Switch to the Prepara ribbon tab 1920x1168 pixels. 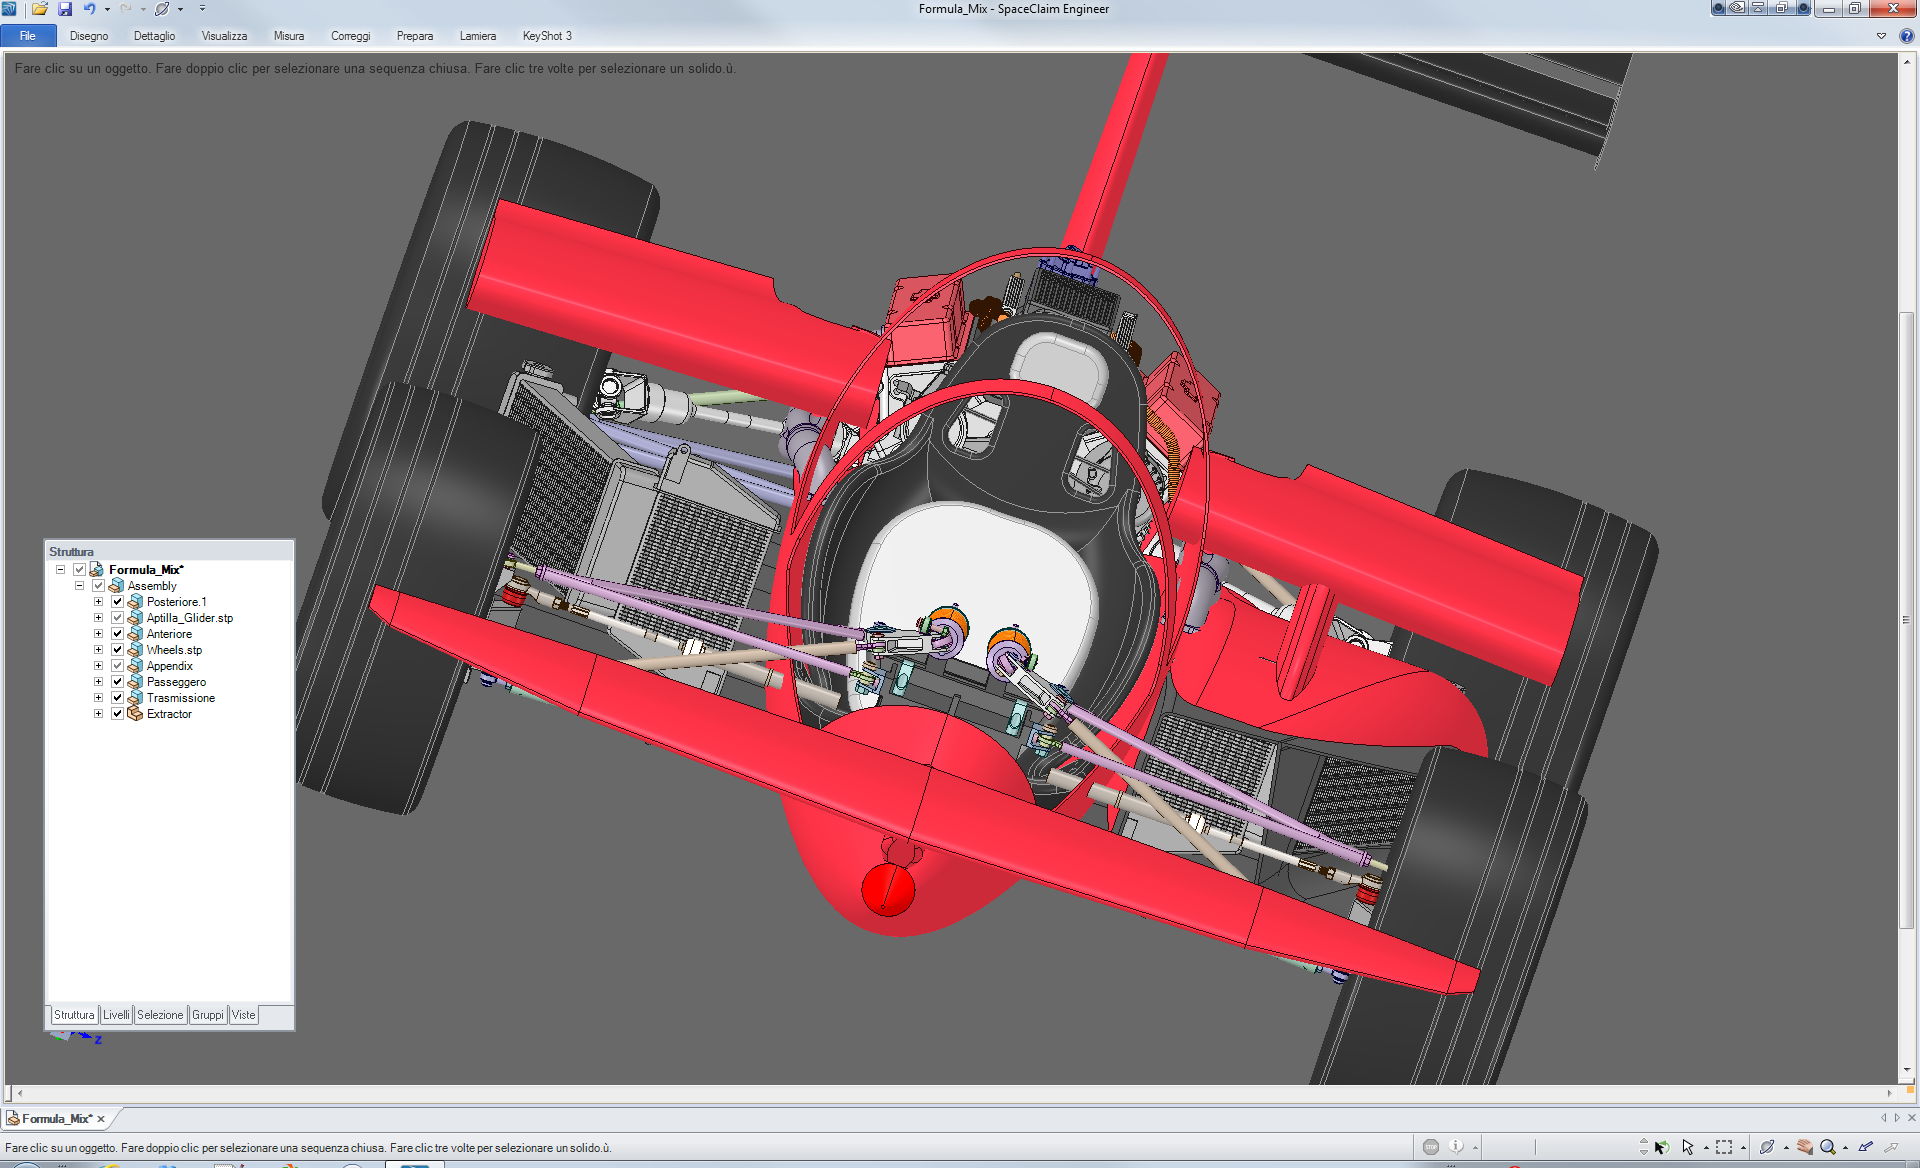pos(415,36)
